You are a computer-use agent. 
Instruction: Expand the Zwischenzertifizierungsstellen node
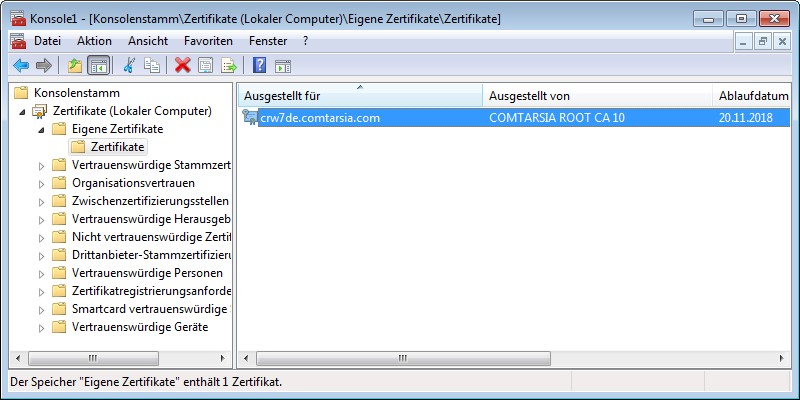[42, 202]
